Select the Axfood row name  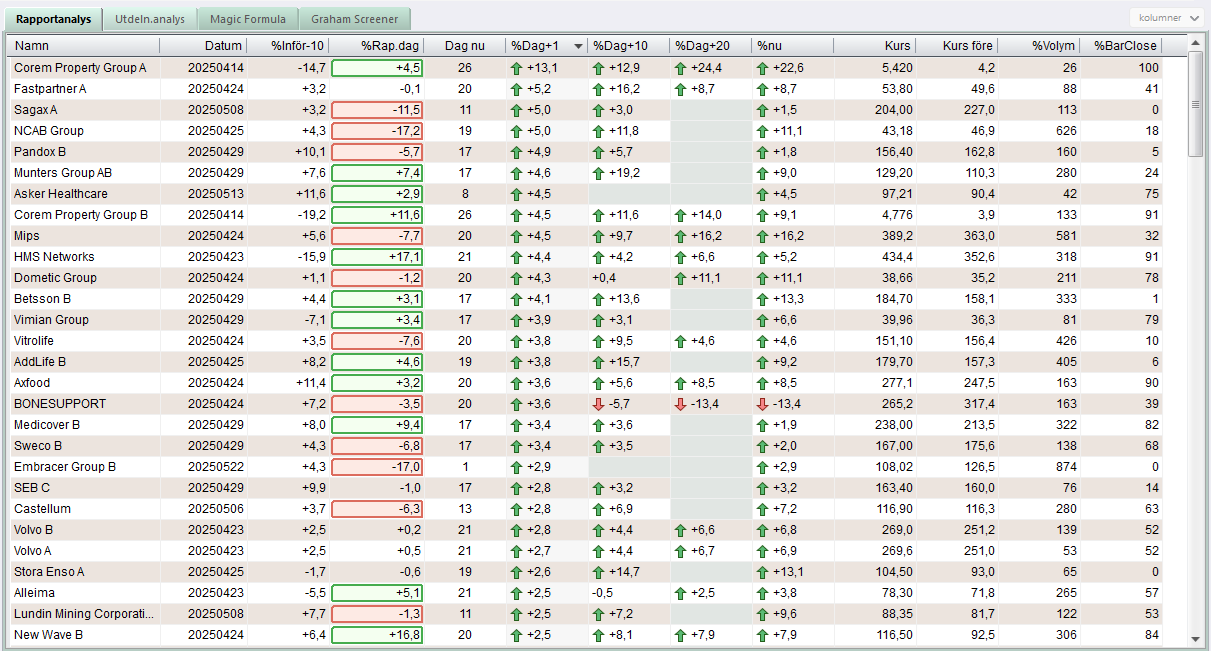coord(32,383)
